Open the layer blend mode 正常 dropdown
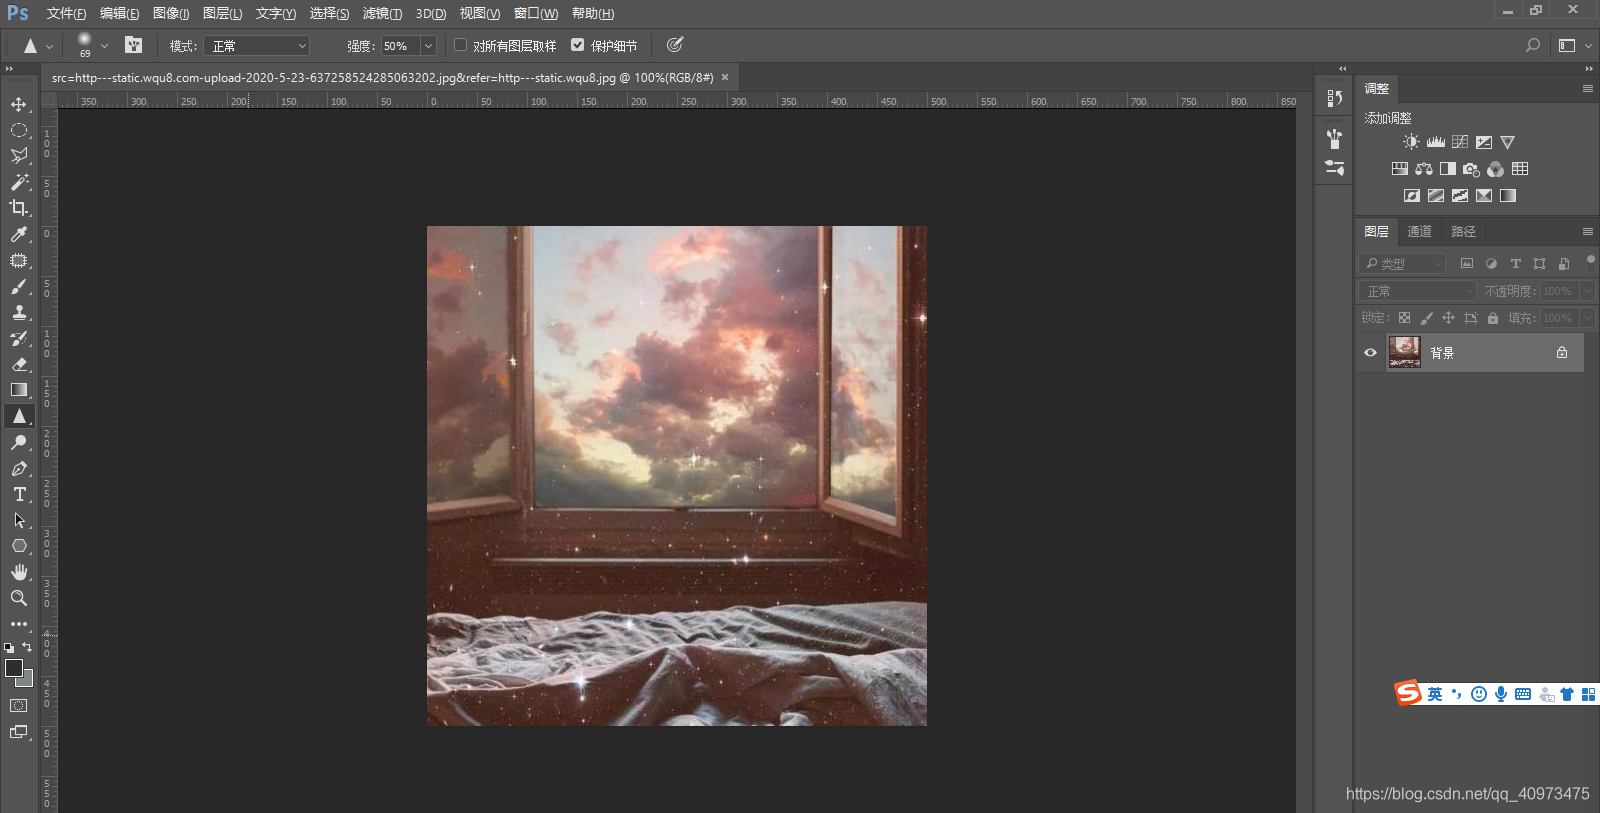This screenshot has height=813, width=1600. tap(1417, 291)
